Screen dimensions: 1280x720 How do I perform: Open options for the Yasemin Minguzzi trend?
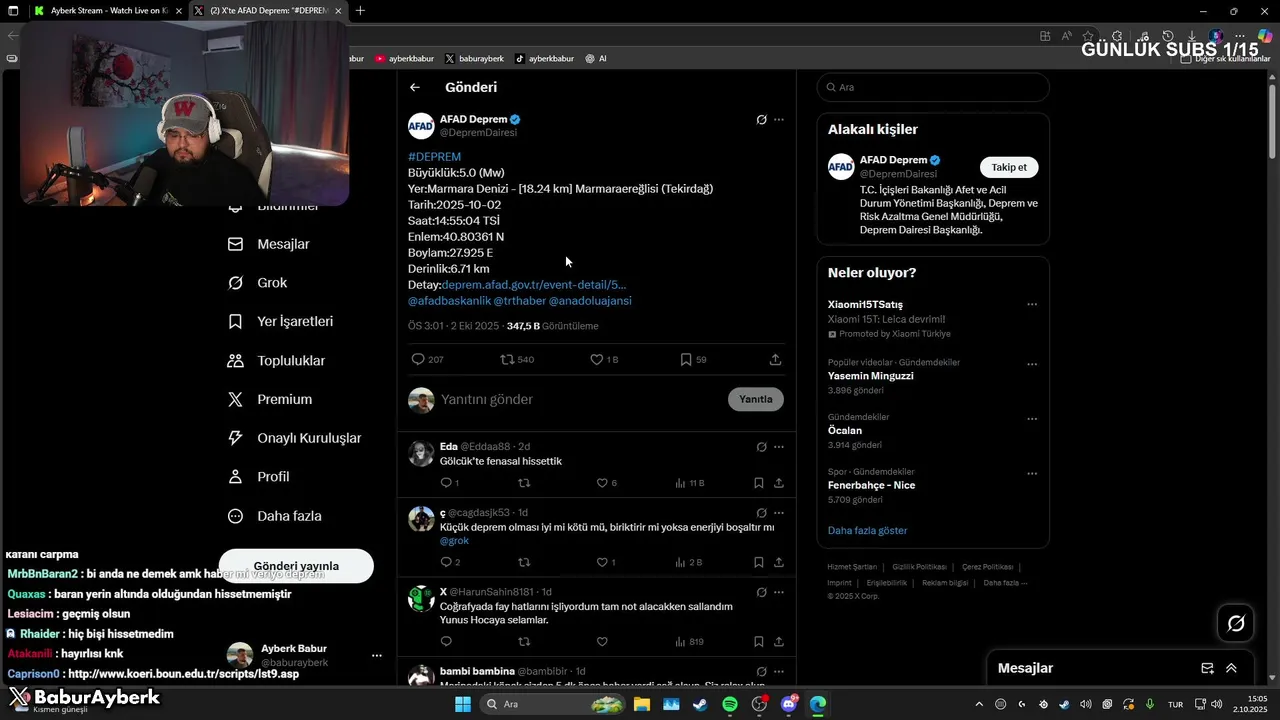pyautogui.click(x=1032, y=364)
